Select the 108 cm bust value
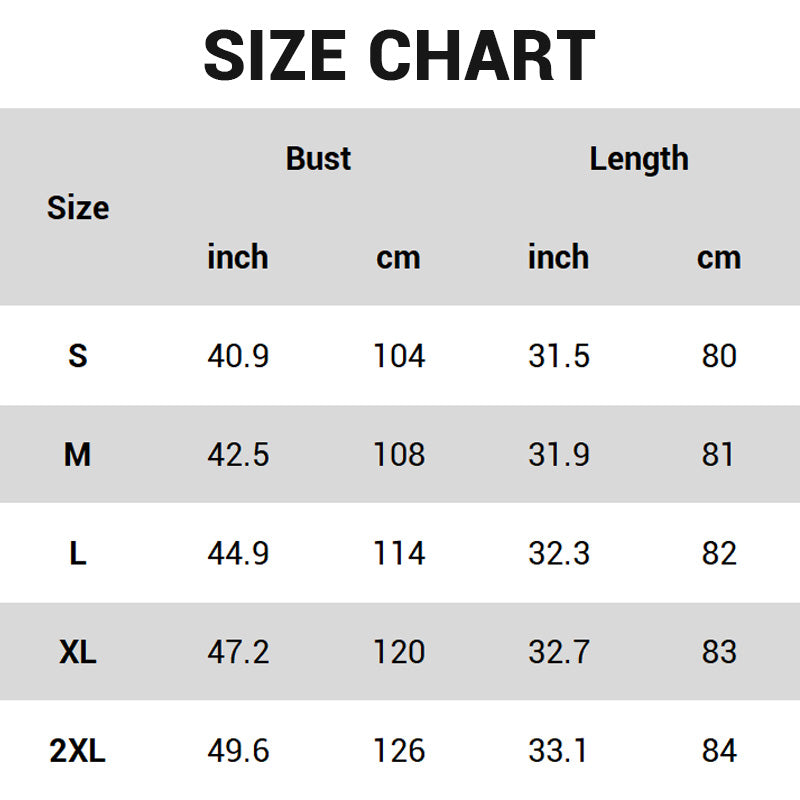Viewport: 800px width, 800px height. coord(399,454)
